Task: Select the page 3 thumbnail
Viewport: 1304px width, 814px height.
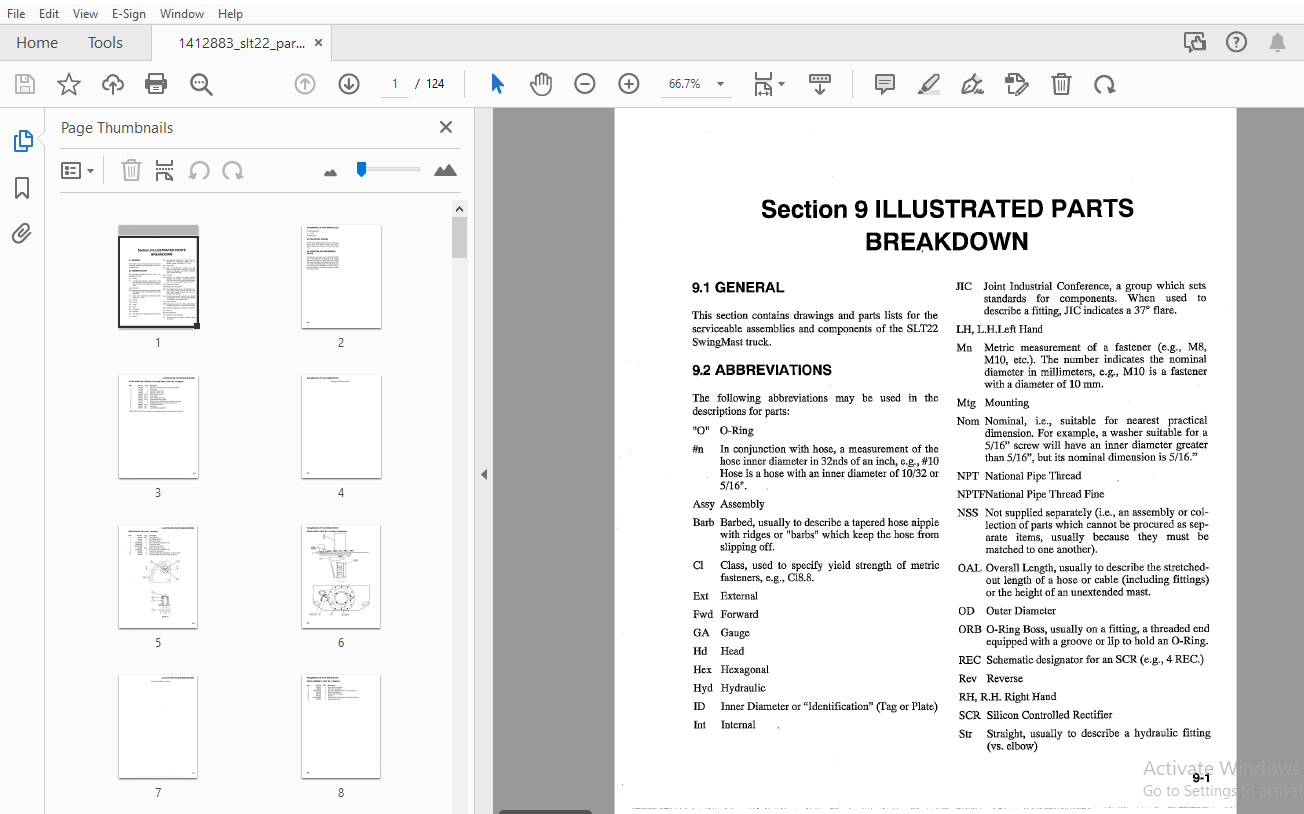Action: [x=158, y=426]
